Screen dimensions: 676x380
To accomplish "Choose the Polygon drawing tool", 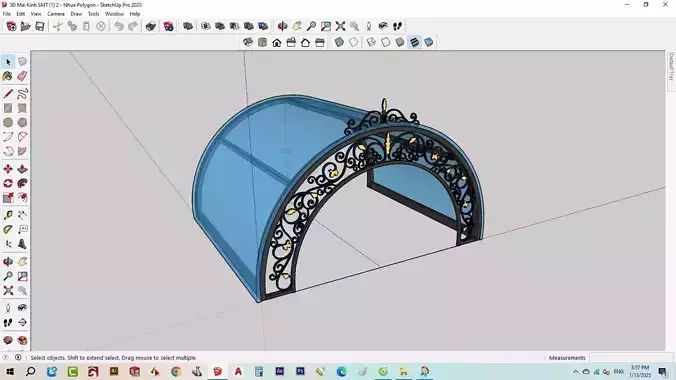I will (x=22, y=122).
